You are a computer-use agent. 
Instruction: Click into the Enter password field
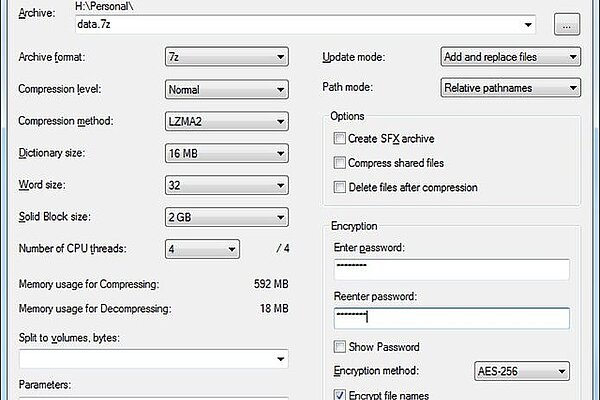[452, 269]
